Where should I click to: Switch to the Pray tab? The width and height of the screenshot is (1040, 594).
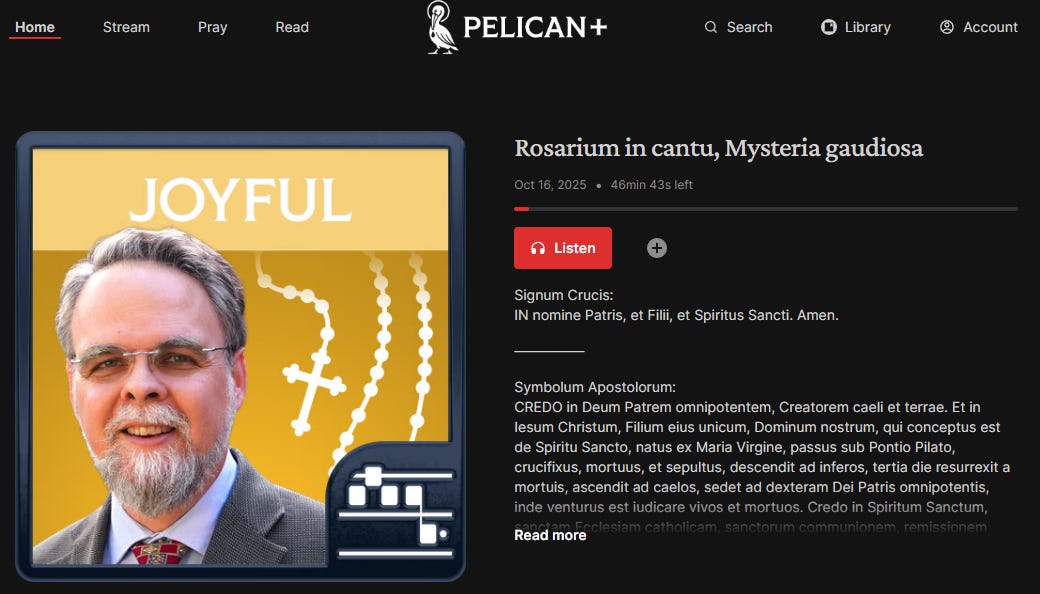click(x=212, y=27)
